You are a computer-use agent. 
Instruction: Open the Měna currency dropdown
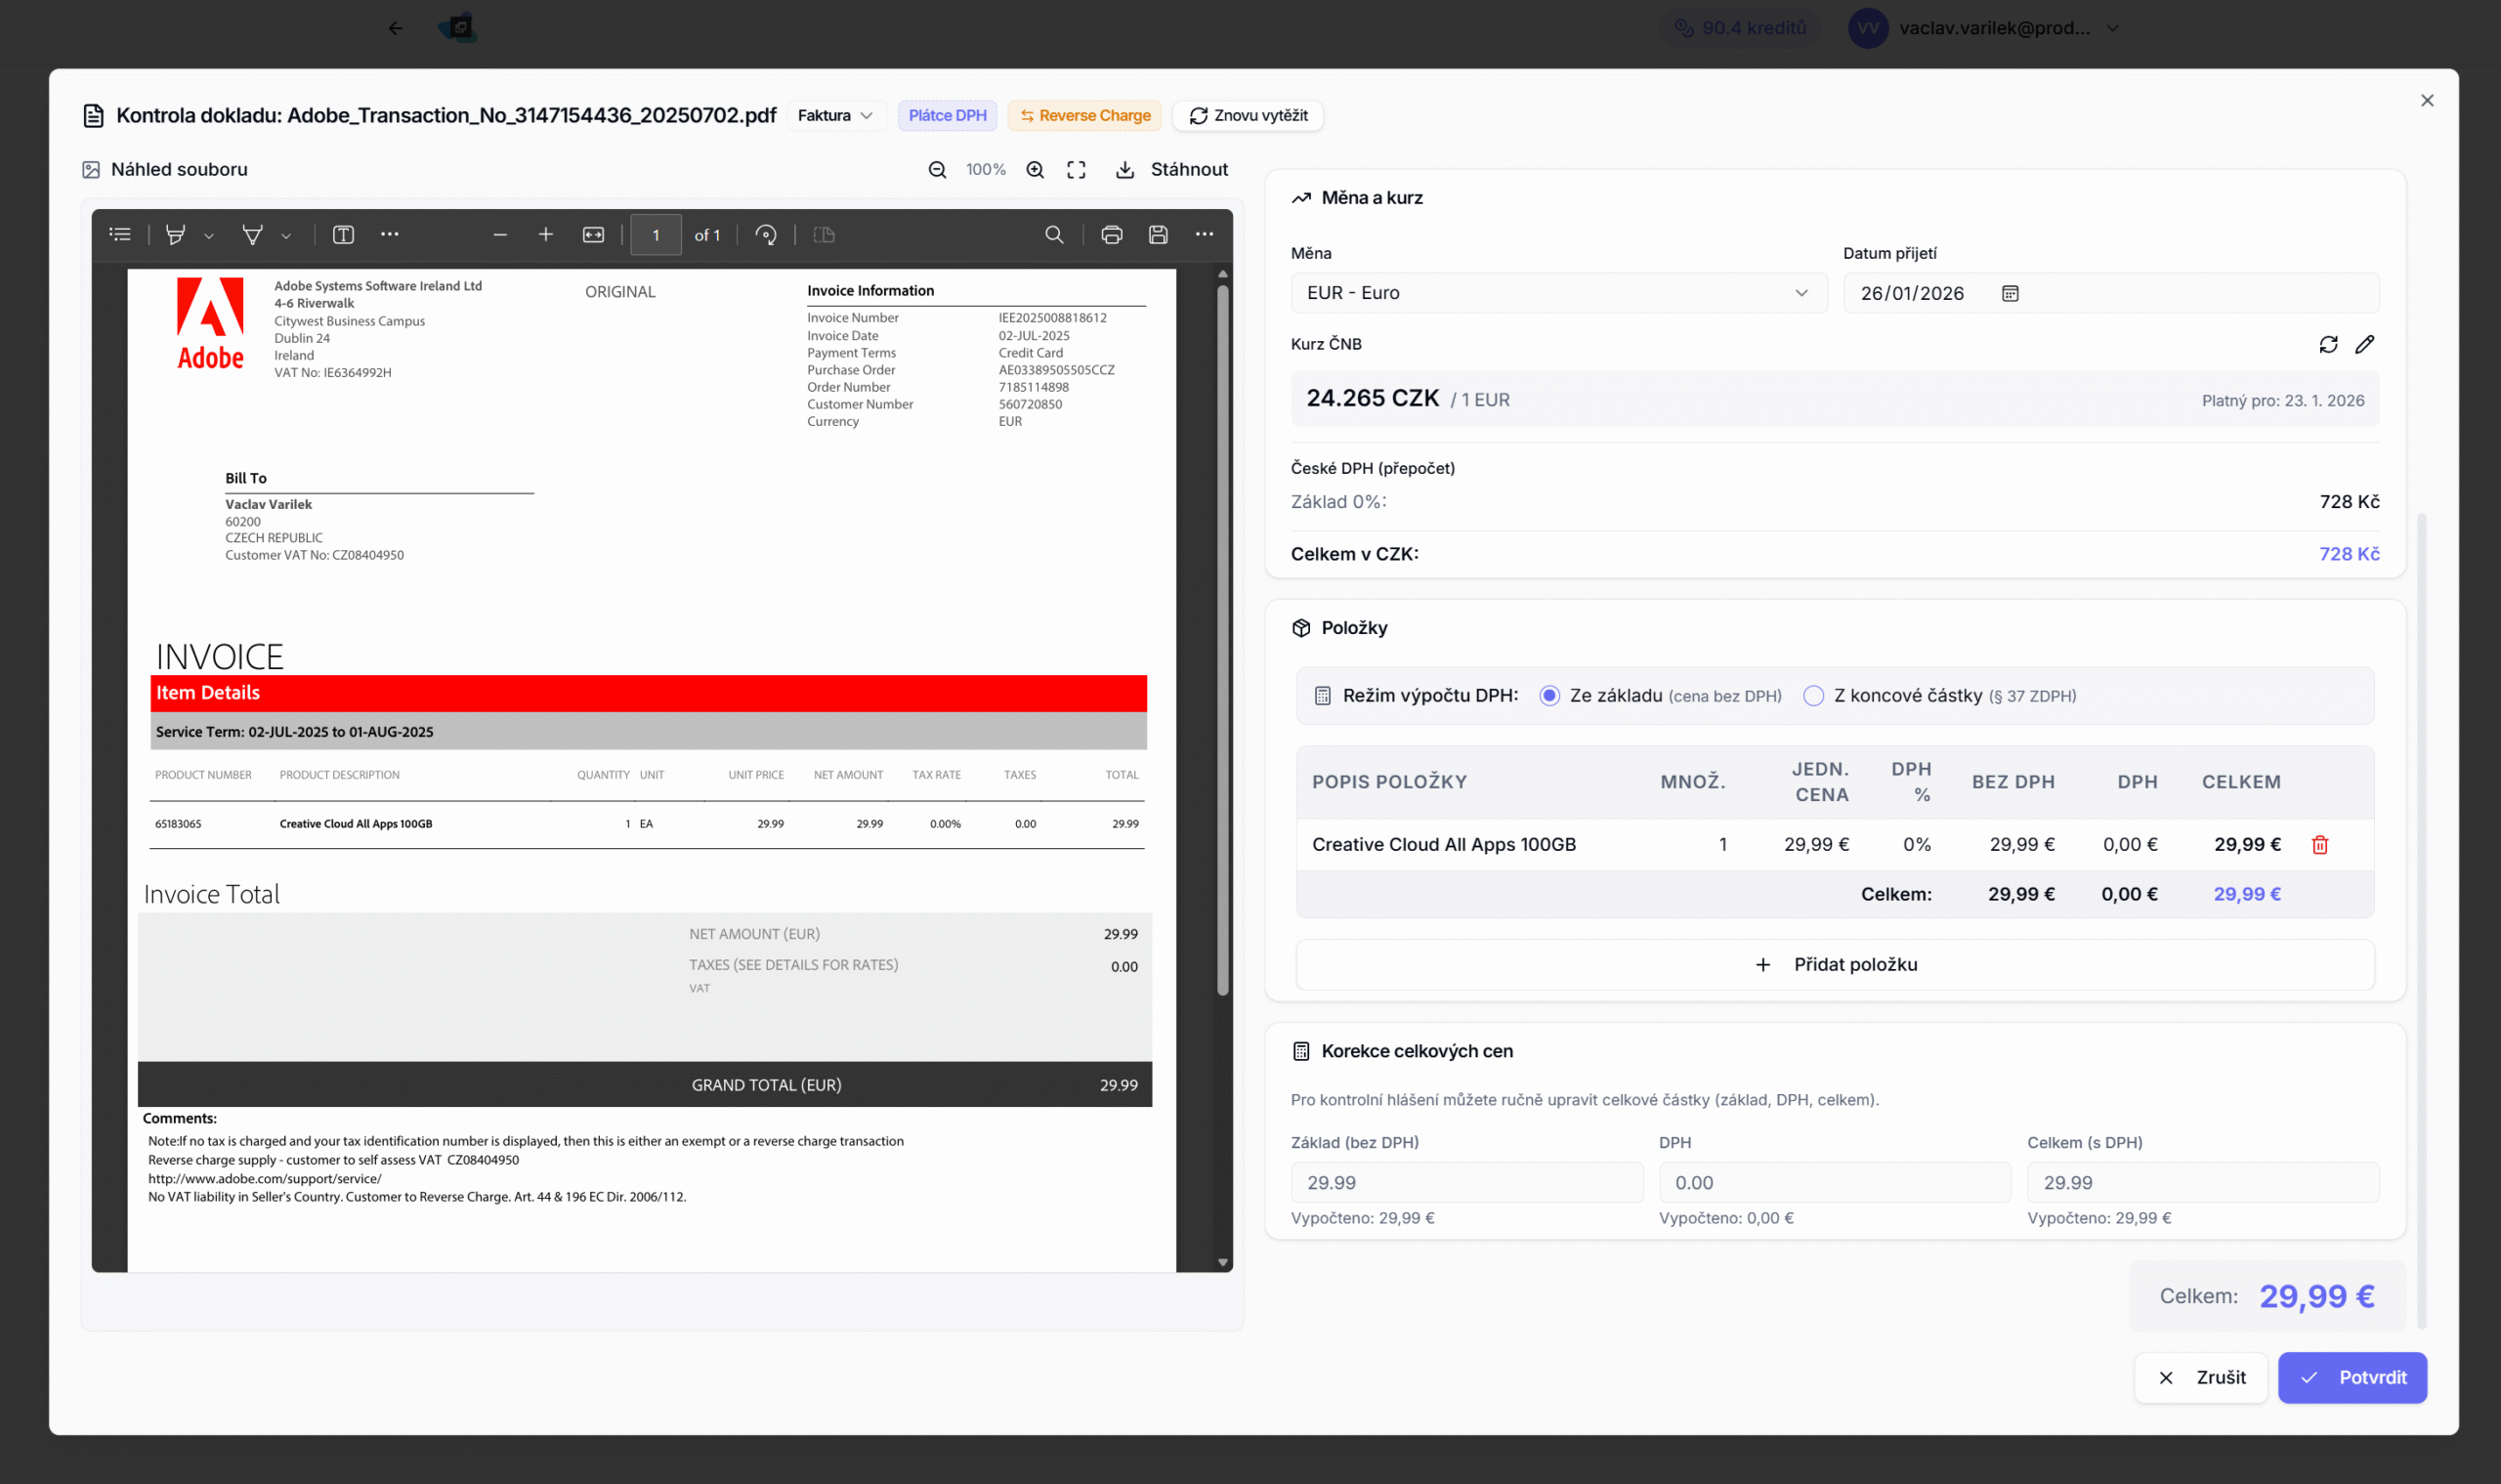tap(1557, 293)
